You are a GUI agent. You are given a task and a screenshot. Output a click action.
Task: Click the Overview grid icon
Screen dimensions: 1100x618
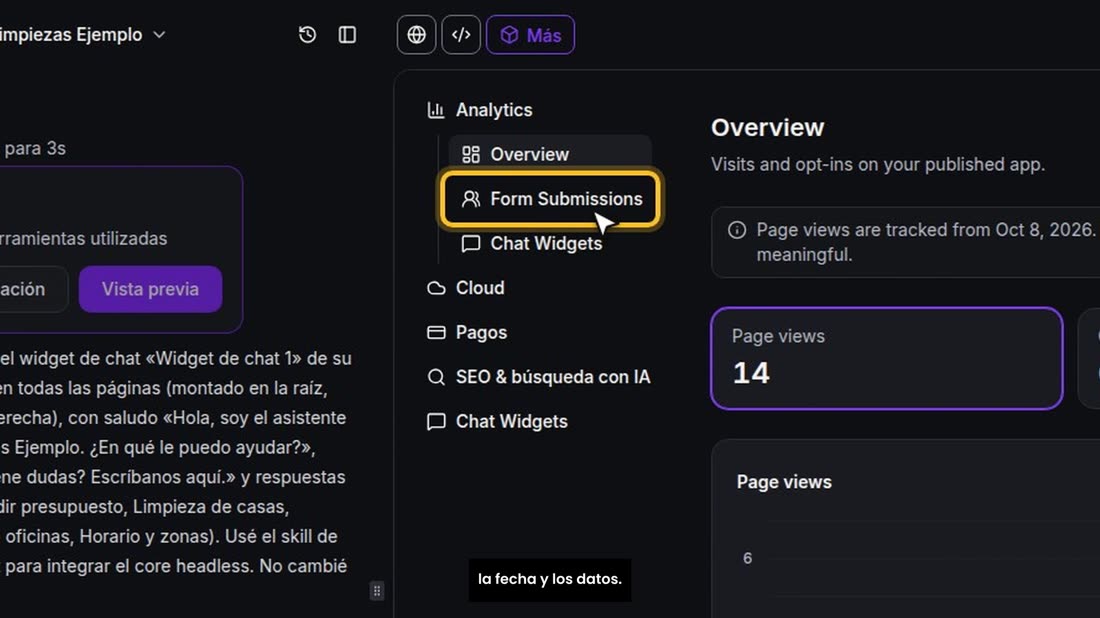[x=471, y=154]
